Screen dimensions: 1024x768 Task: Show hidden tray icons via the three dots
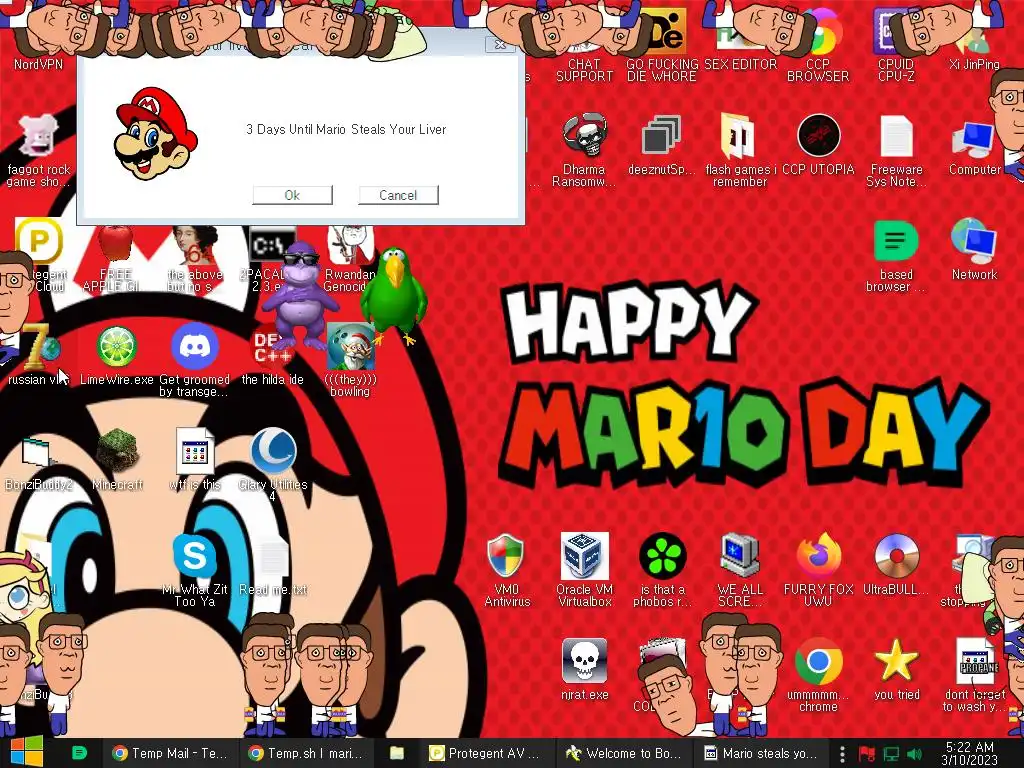(x=842, y=754)
